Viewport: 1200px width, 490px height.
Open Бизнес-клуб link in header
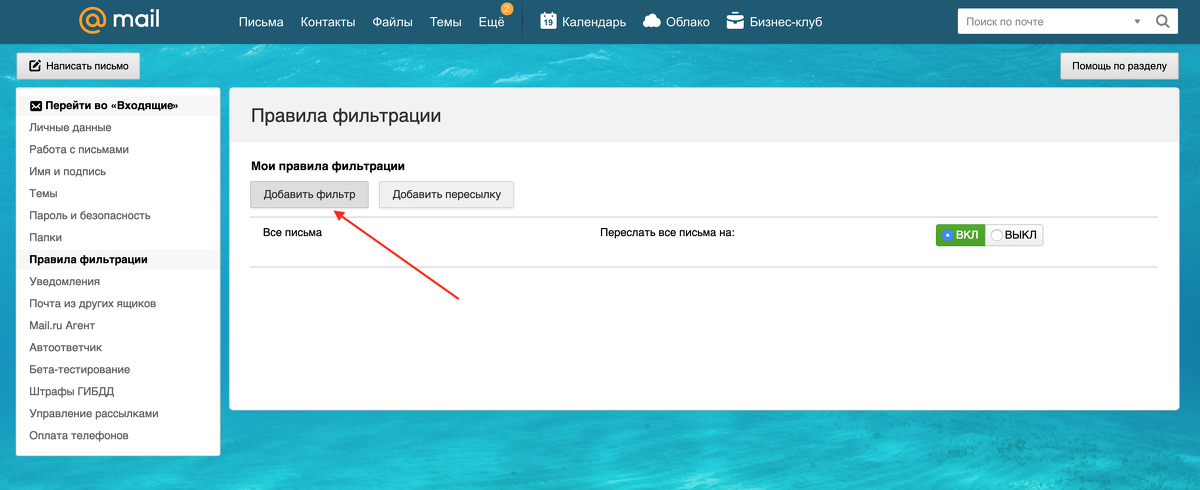click(x=786, y=22)
